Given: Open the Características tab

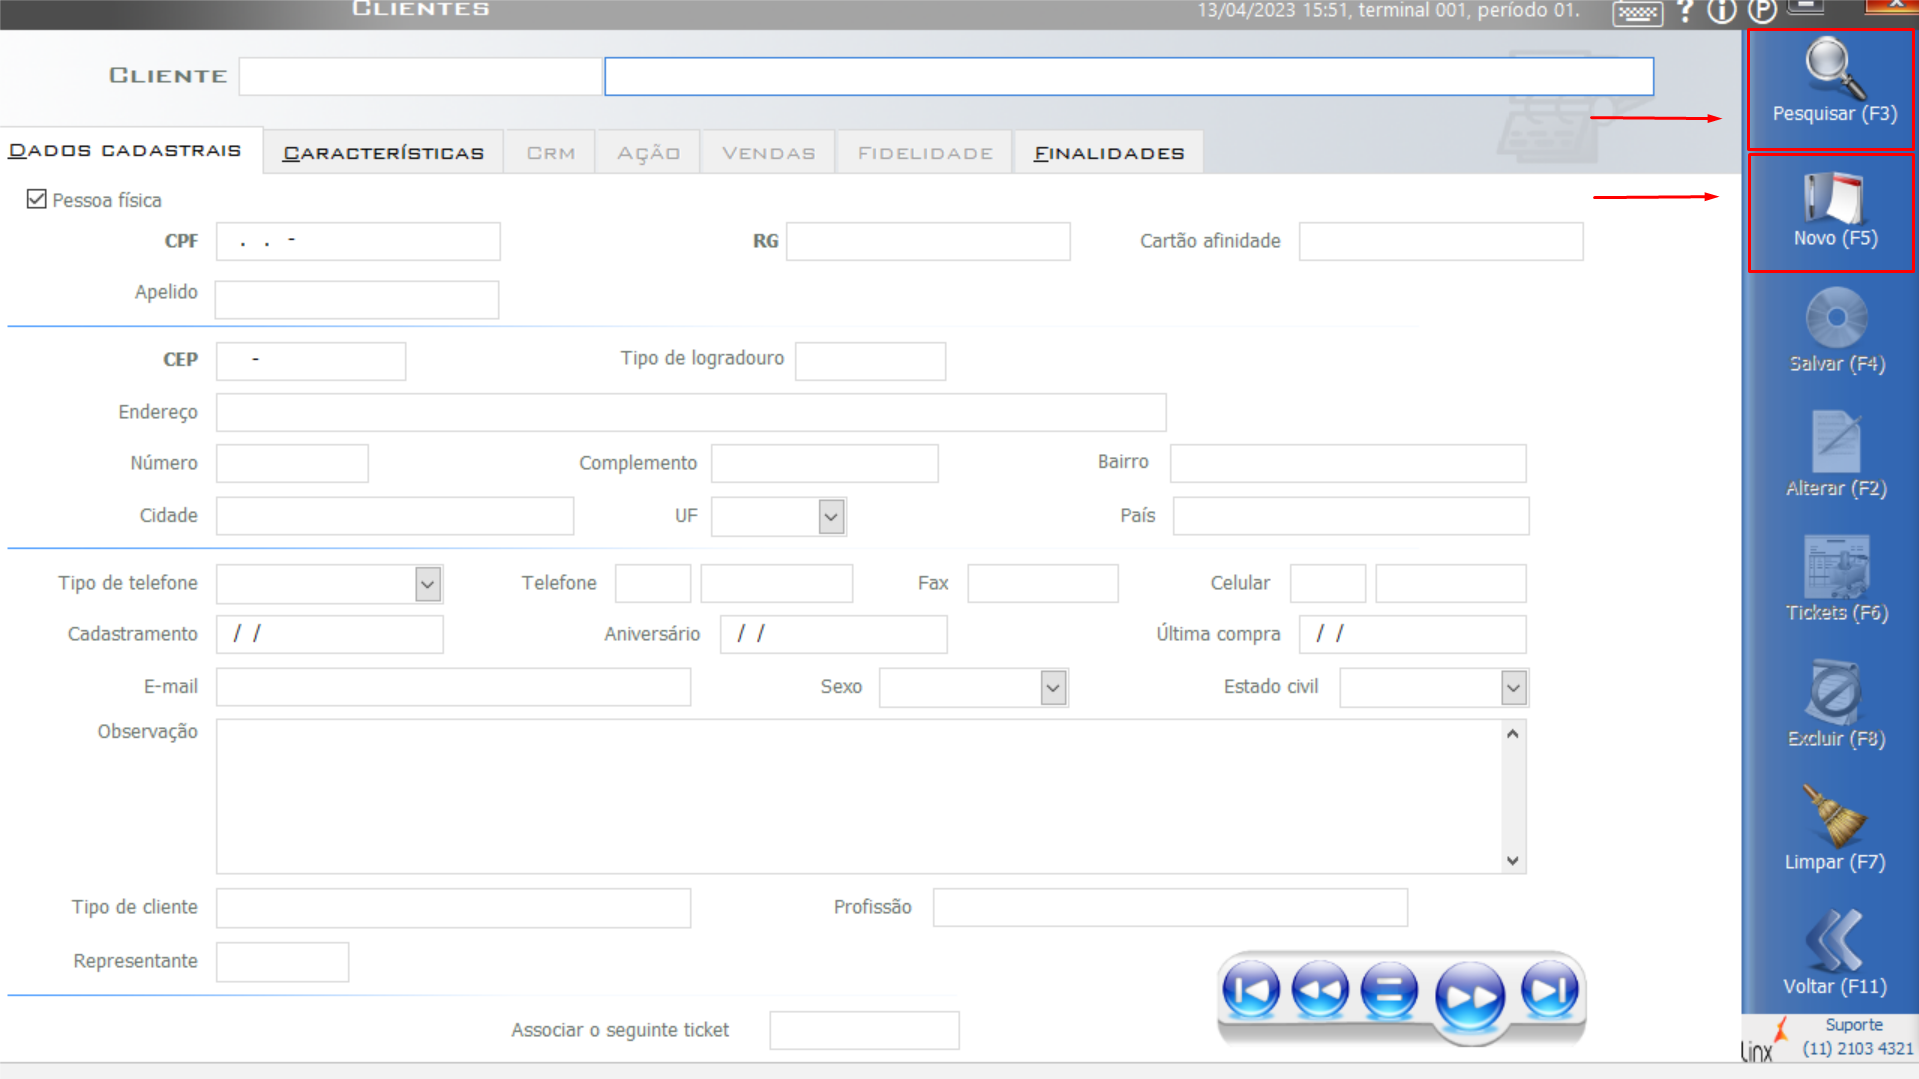Looking at the screenshot, I should point(384,153).
